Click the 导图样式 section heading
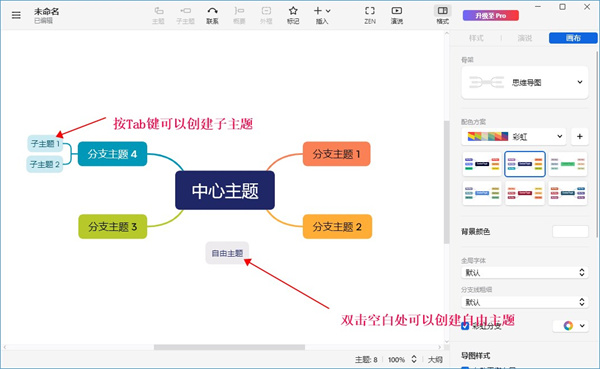The height and width of the screenshot is (369, 600). point(476,356)
